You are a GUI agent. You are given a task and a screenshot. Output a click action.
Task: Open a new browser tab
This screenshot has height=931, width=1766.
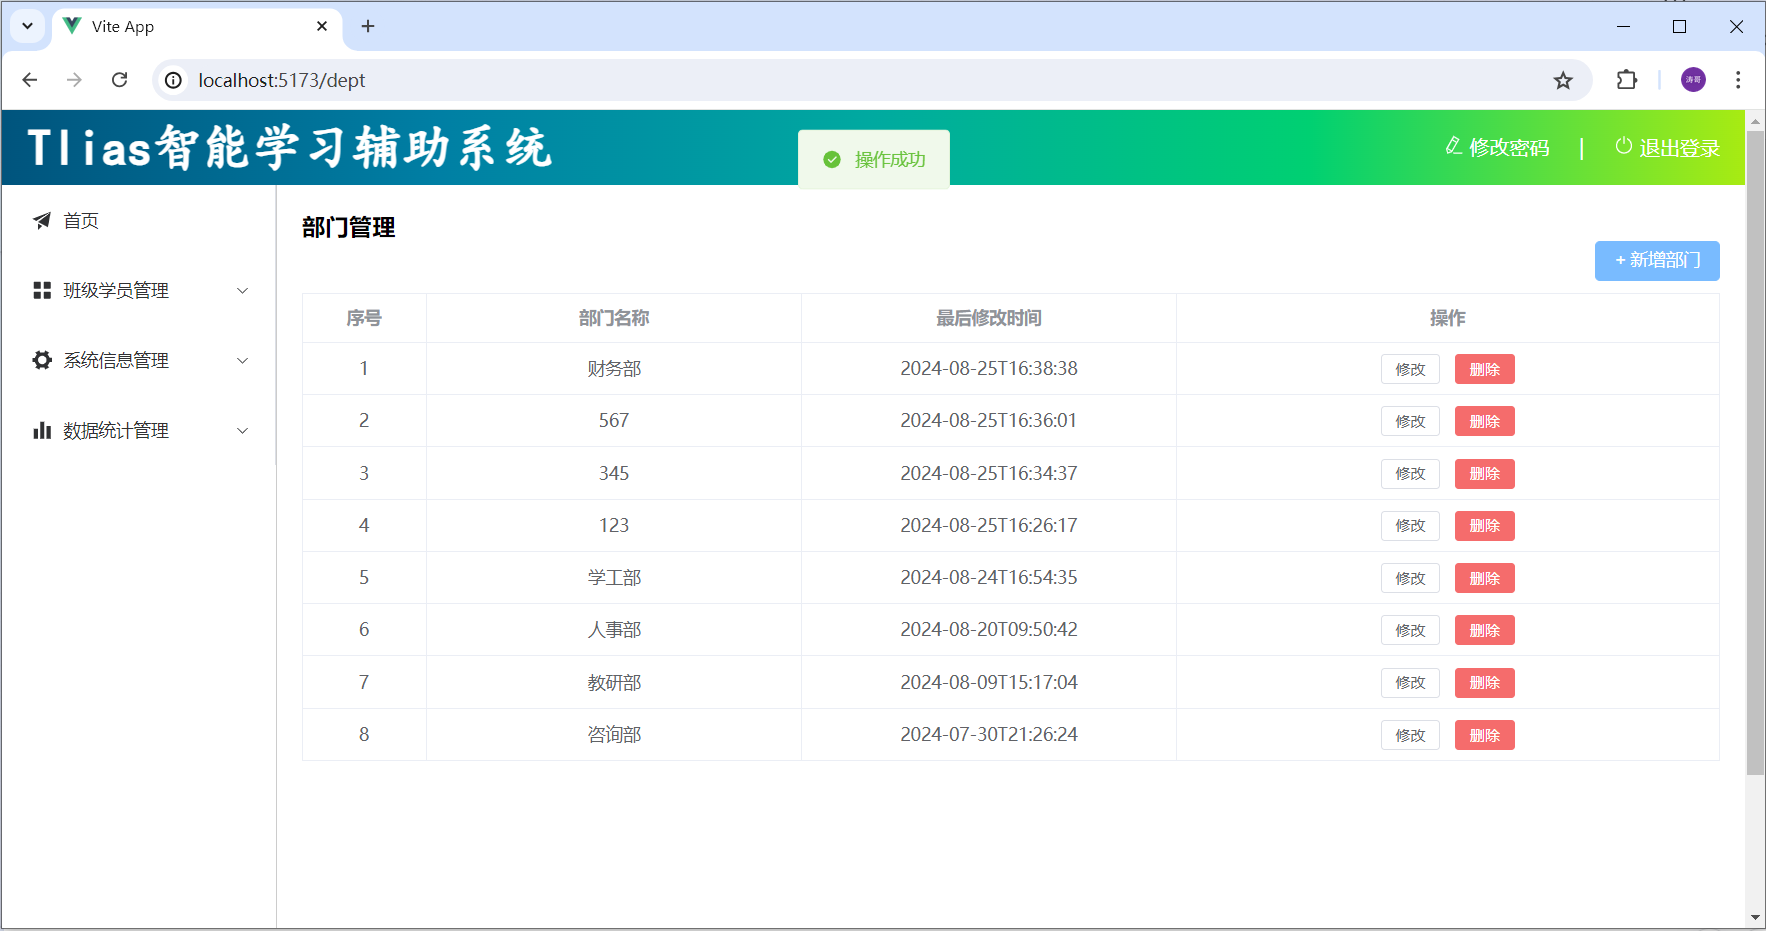coord(368,26)
